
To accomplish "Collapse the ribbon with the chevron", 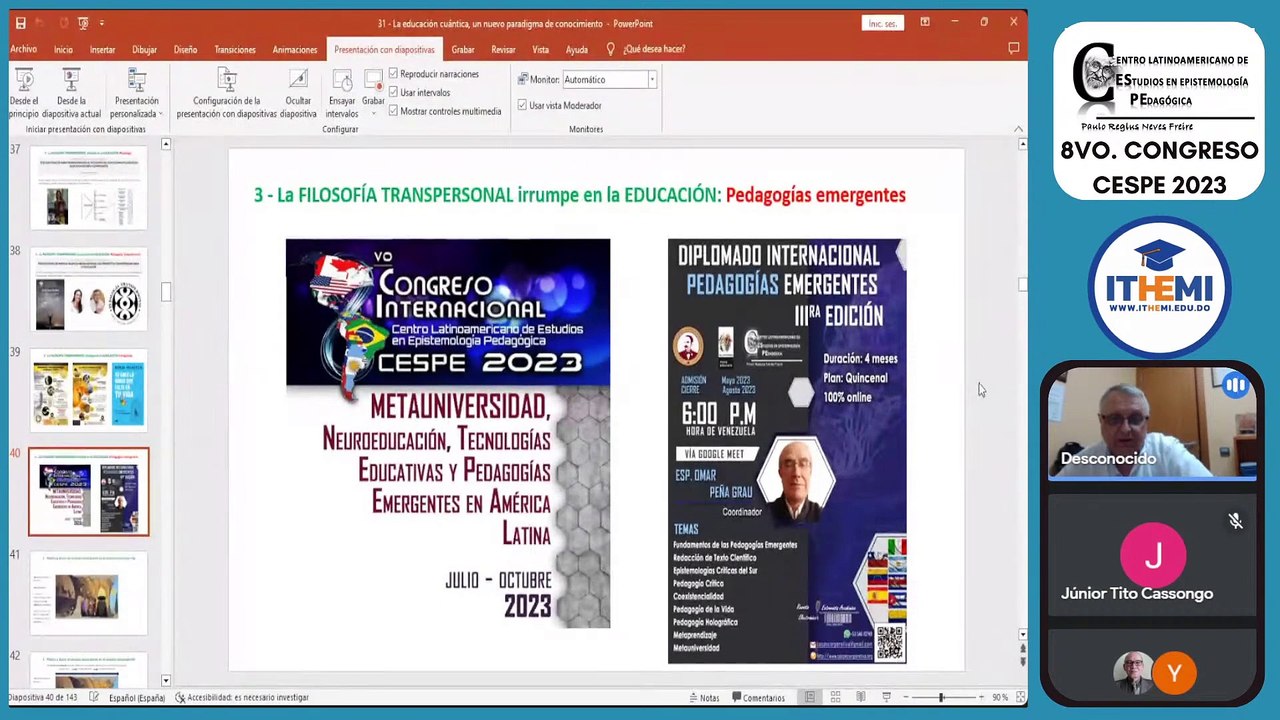I will 1018,129.
